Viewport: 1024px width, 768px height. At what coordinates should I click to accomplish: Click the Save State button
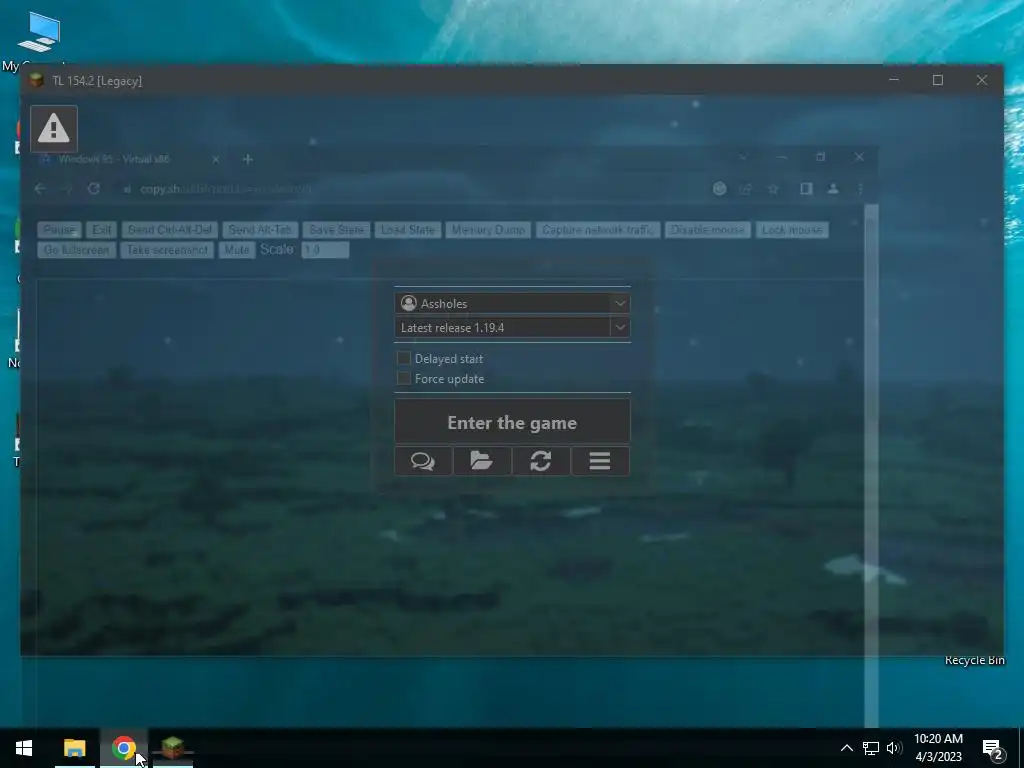[336, 230]
